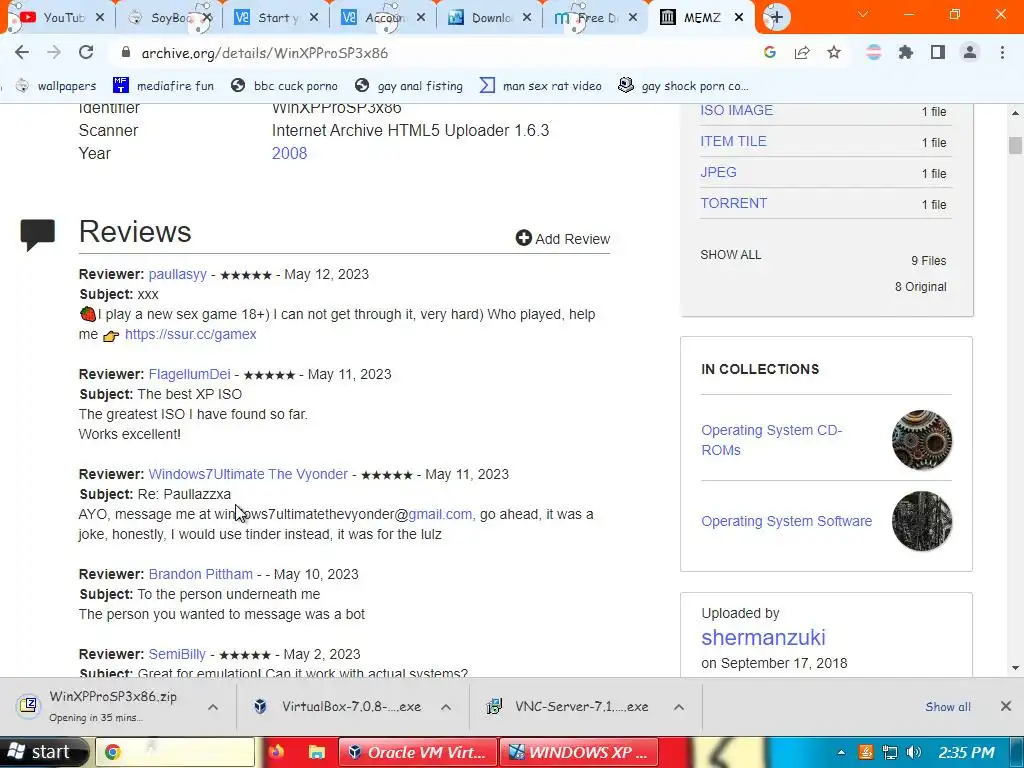Click the Operating System CD-ROMs gears thumbnail
The width and height of the screenshot is (1024, 768).
tap(921, 440)
